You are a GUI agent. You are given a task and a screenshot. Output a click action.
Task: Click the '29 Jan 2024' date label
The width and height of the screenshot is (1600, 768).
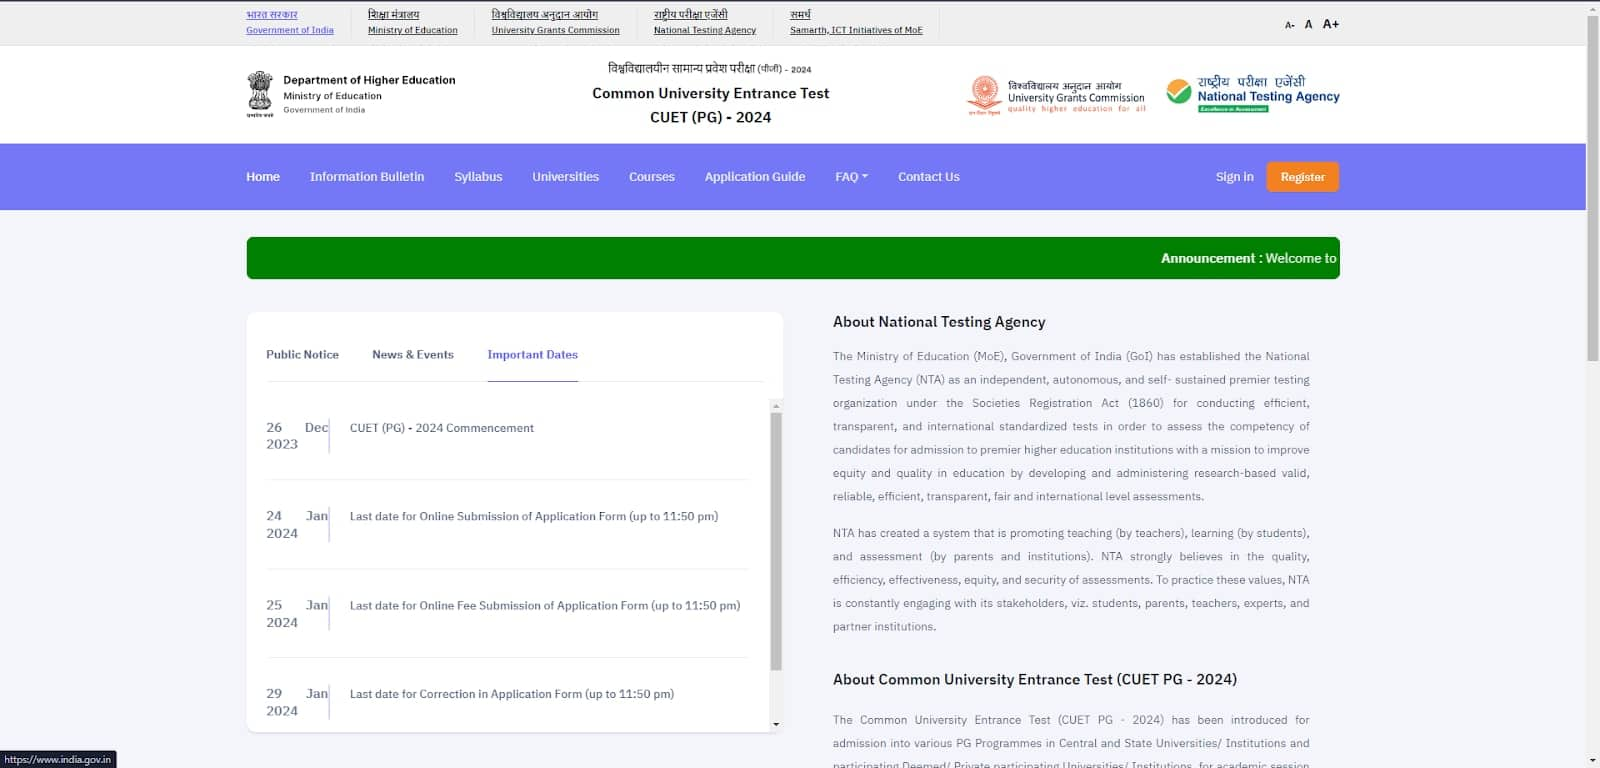[x=297, y=702]
